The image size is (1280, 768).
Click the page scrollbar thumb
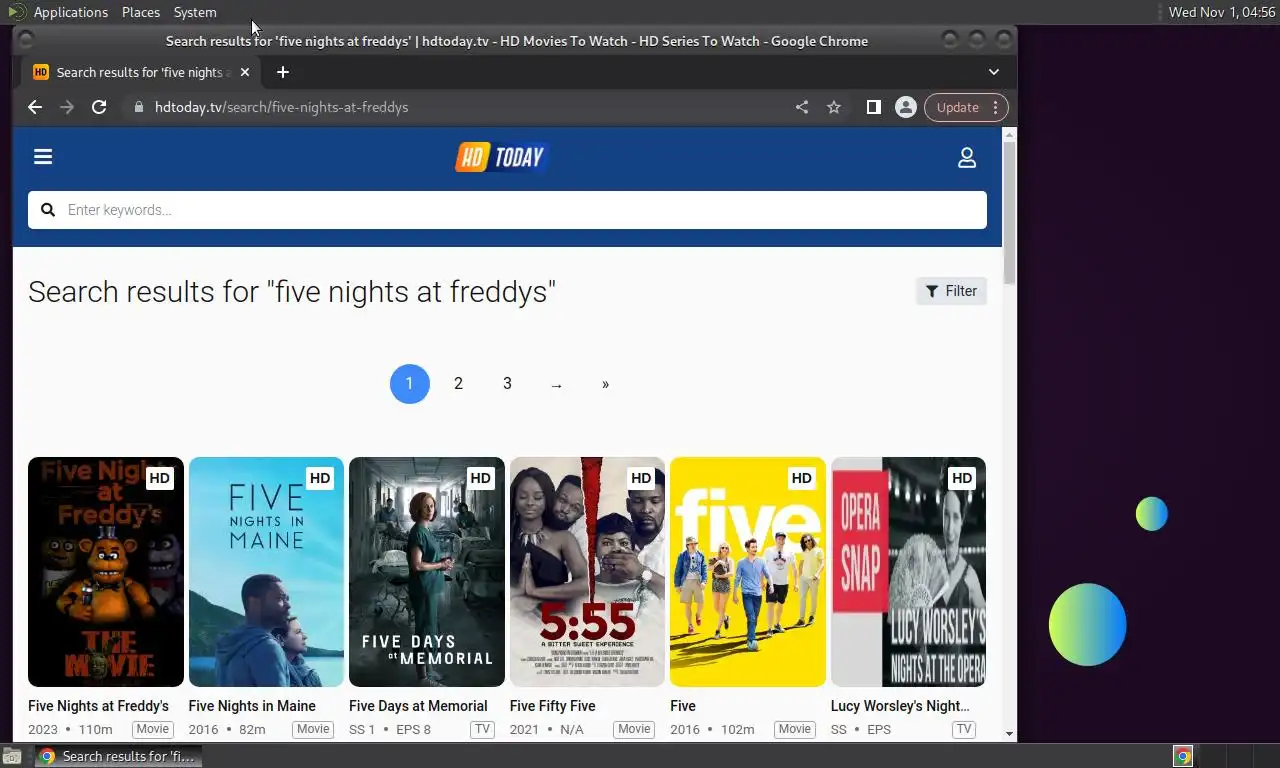click(x=1009, y=212)
